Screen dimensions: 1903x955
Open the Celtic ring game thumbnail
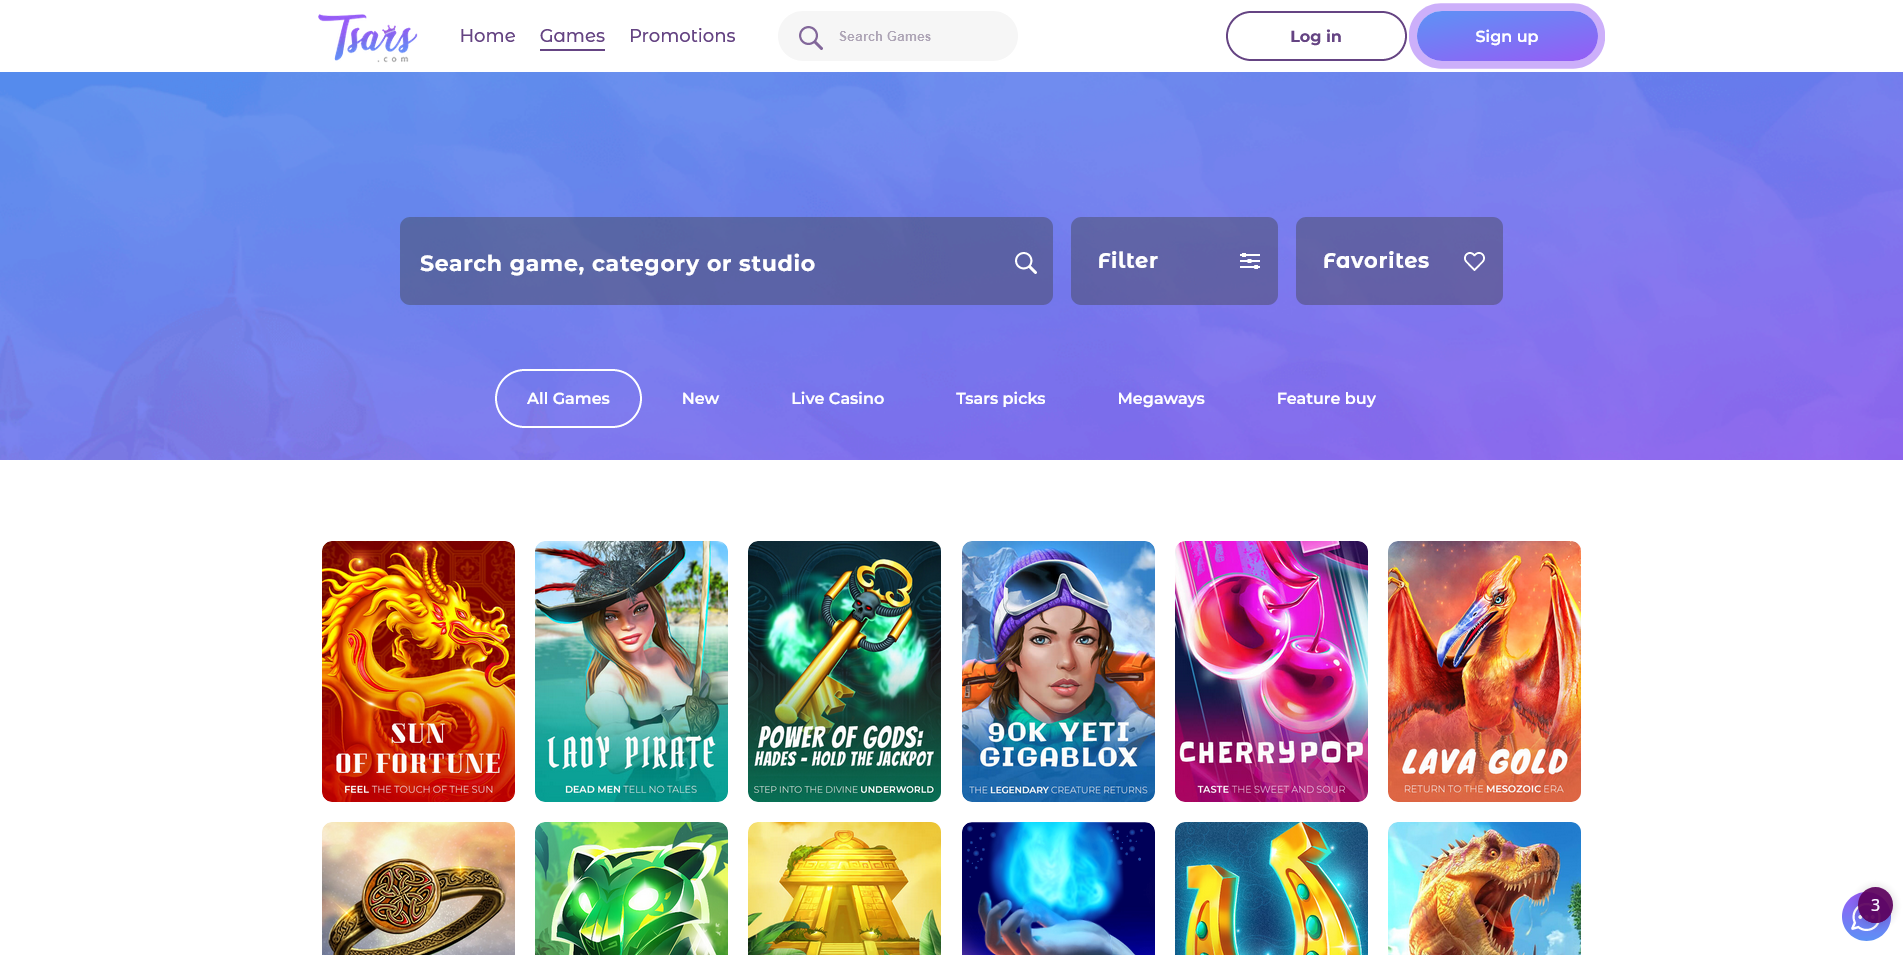(418, 888)
